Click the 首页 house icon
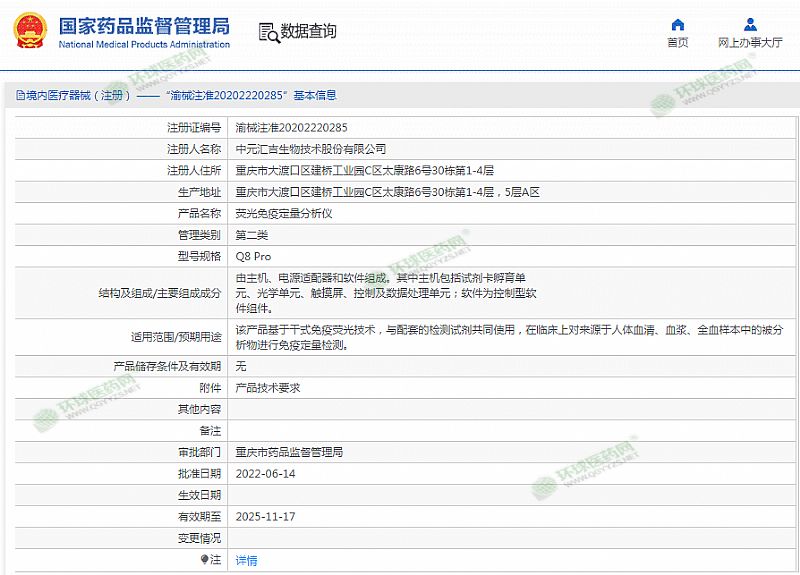This screenshot has height=575, width=800. pos(678,25)
